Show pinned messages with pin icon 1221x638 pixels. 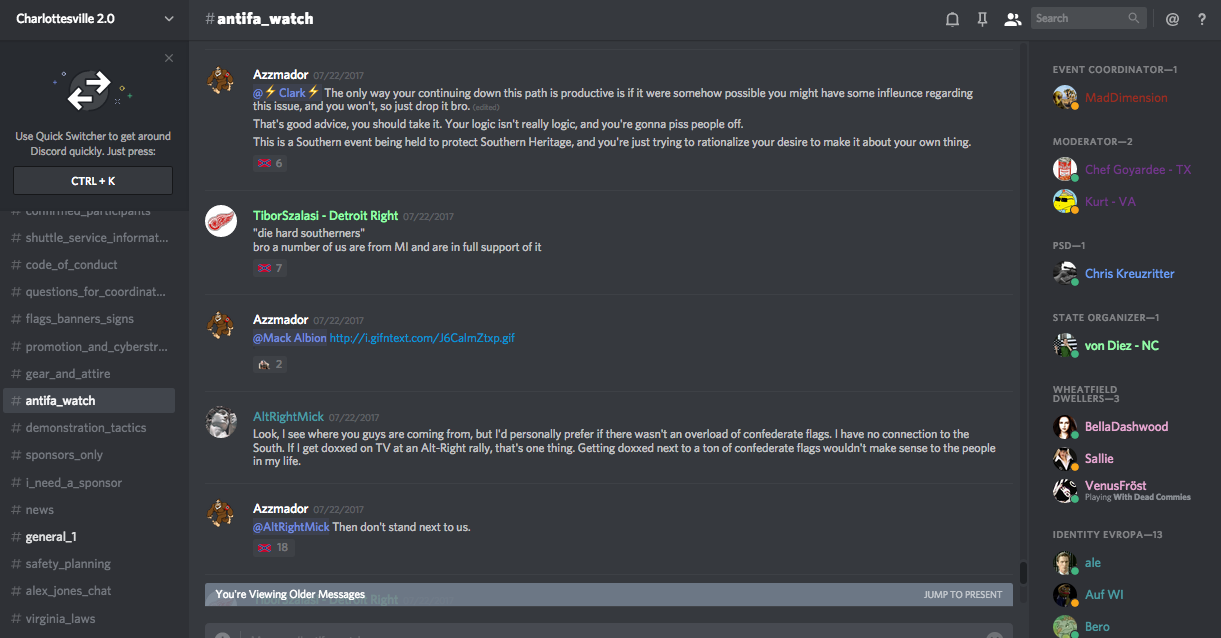click(x=982, y=19)
